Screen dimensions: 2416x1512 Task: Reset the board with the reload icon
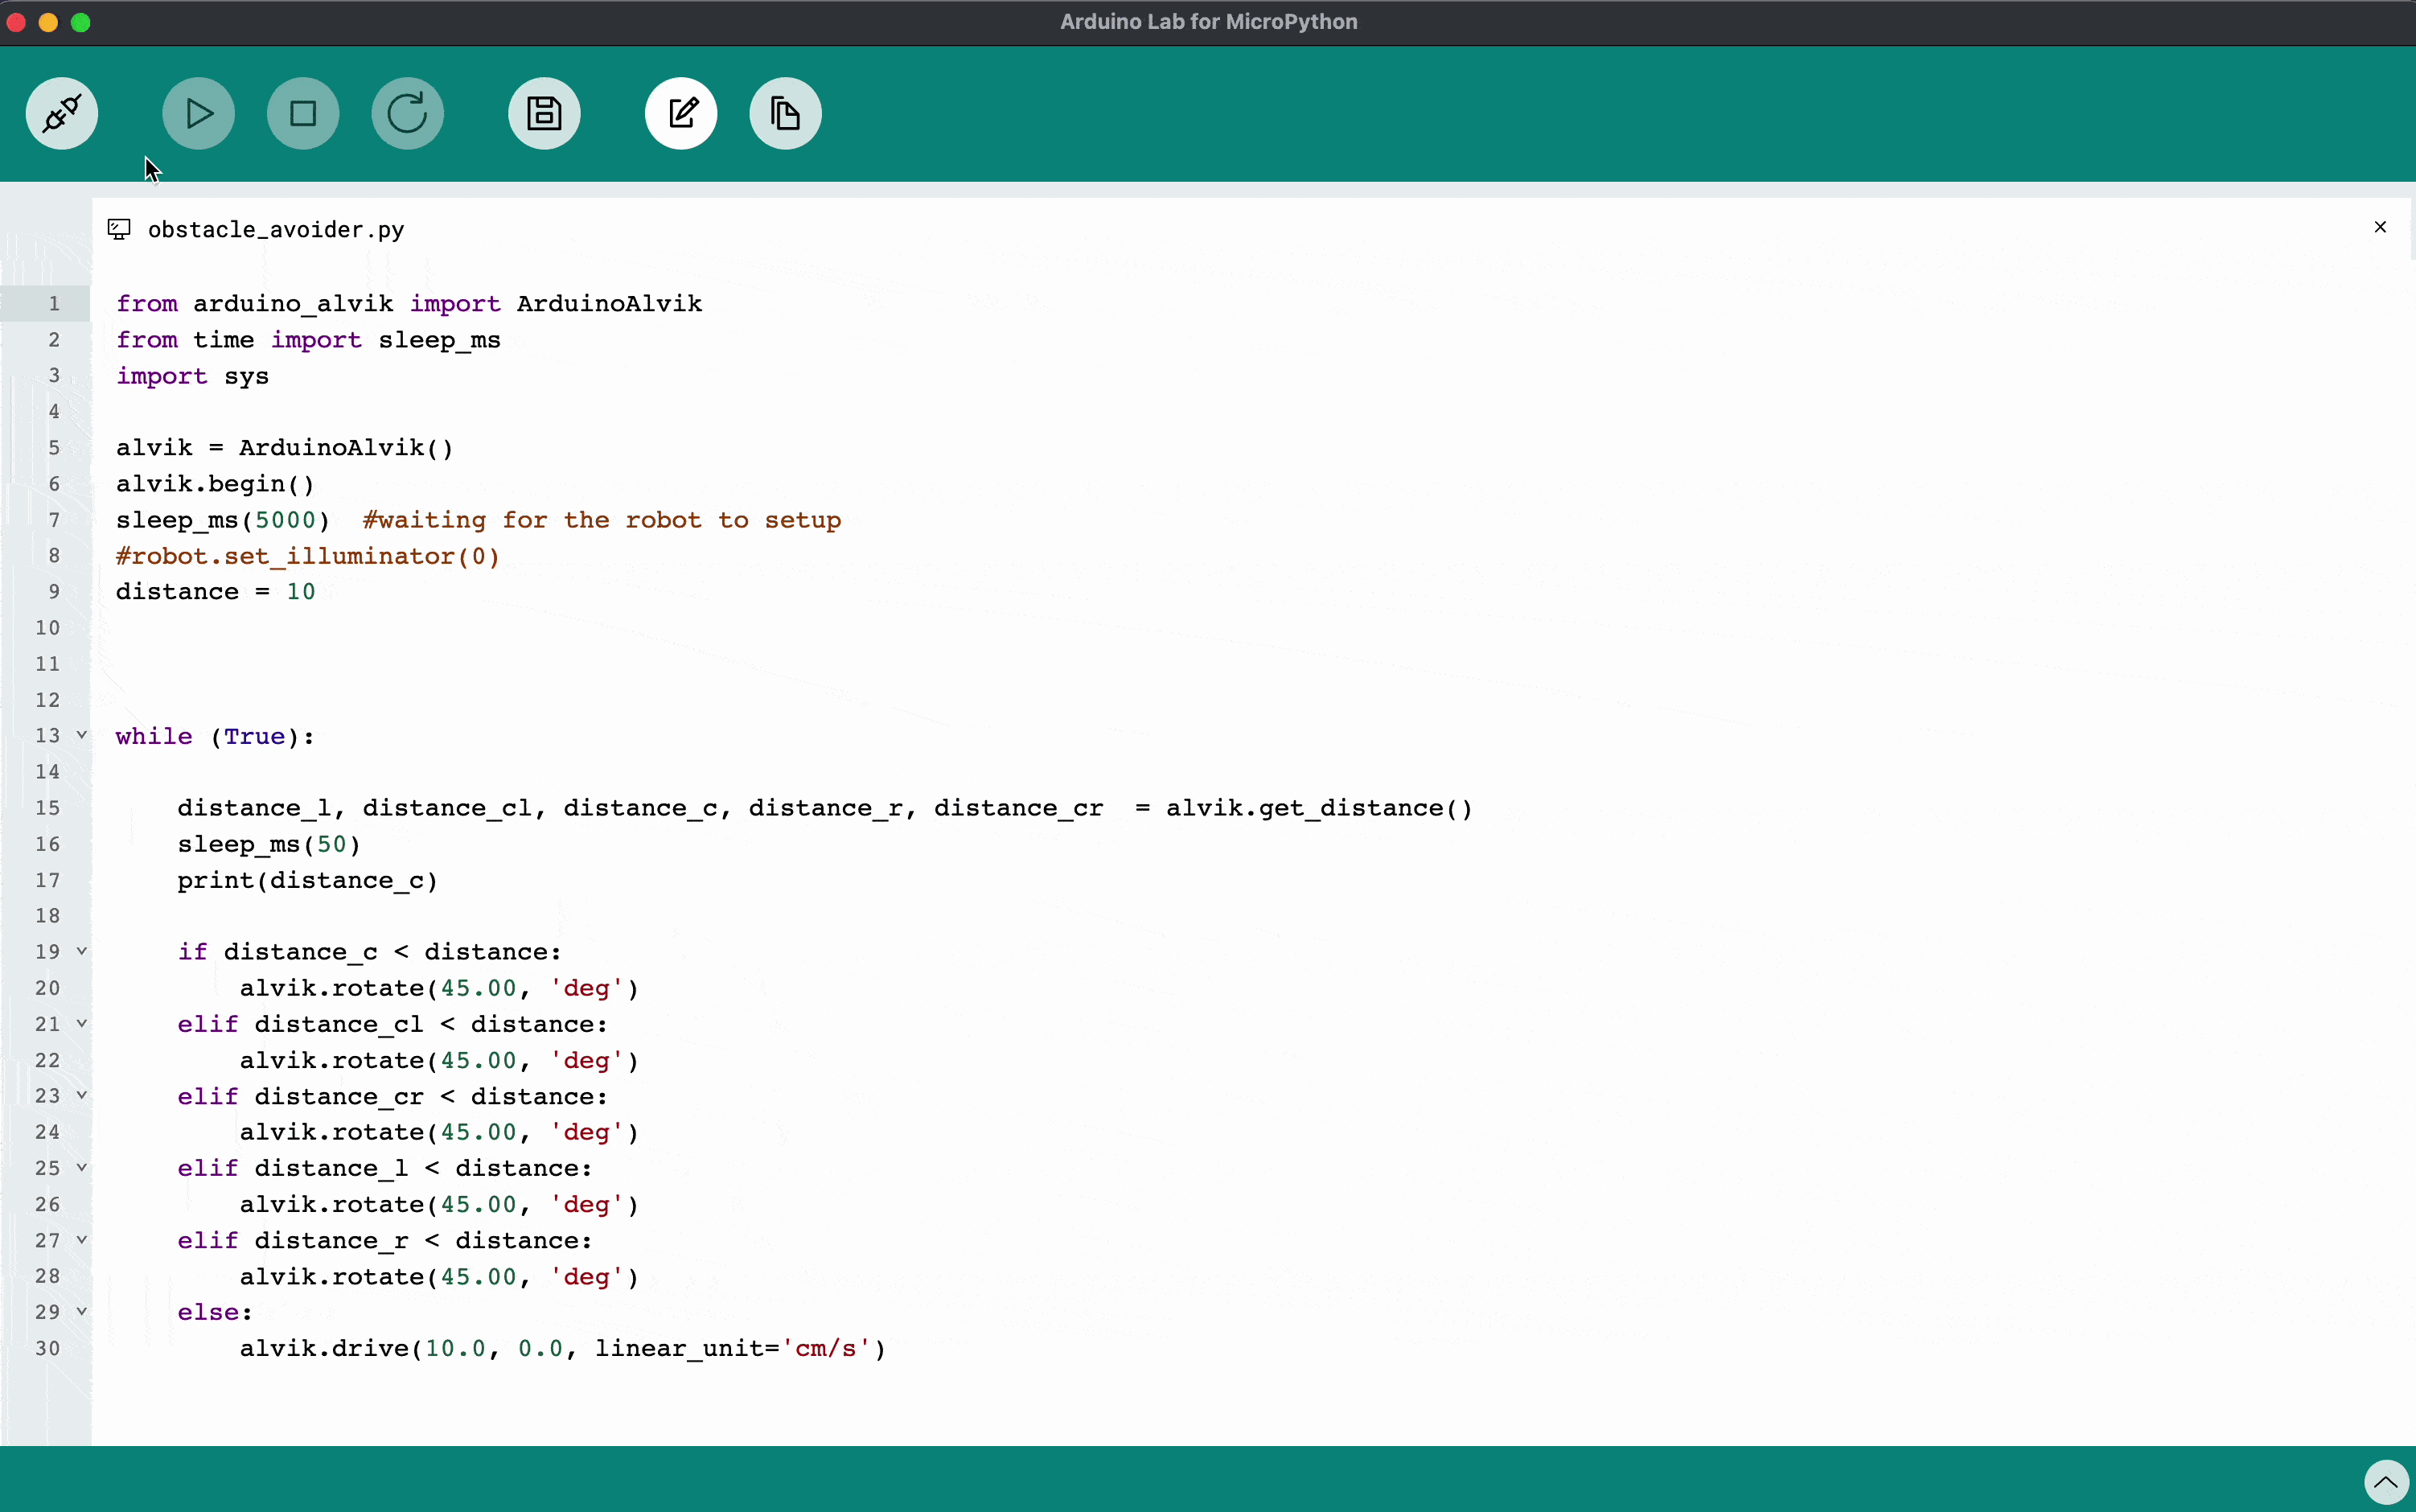click(x=406, y=113)
